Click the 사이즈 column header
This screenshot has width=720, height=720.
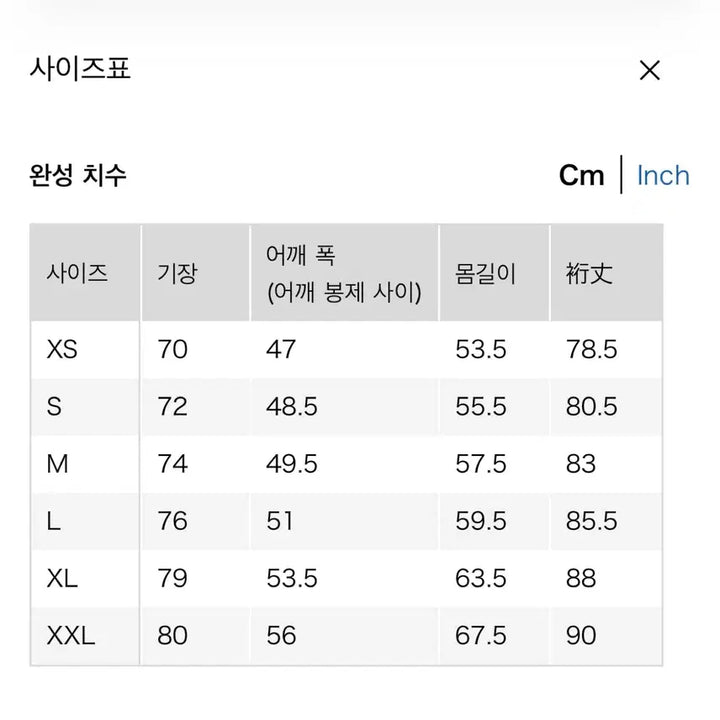pos(77,273)
